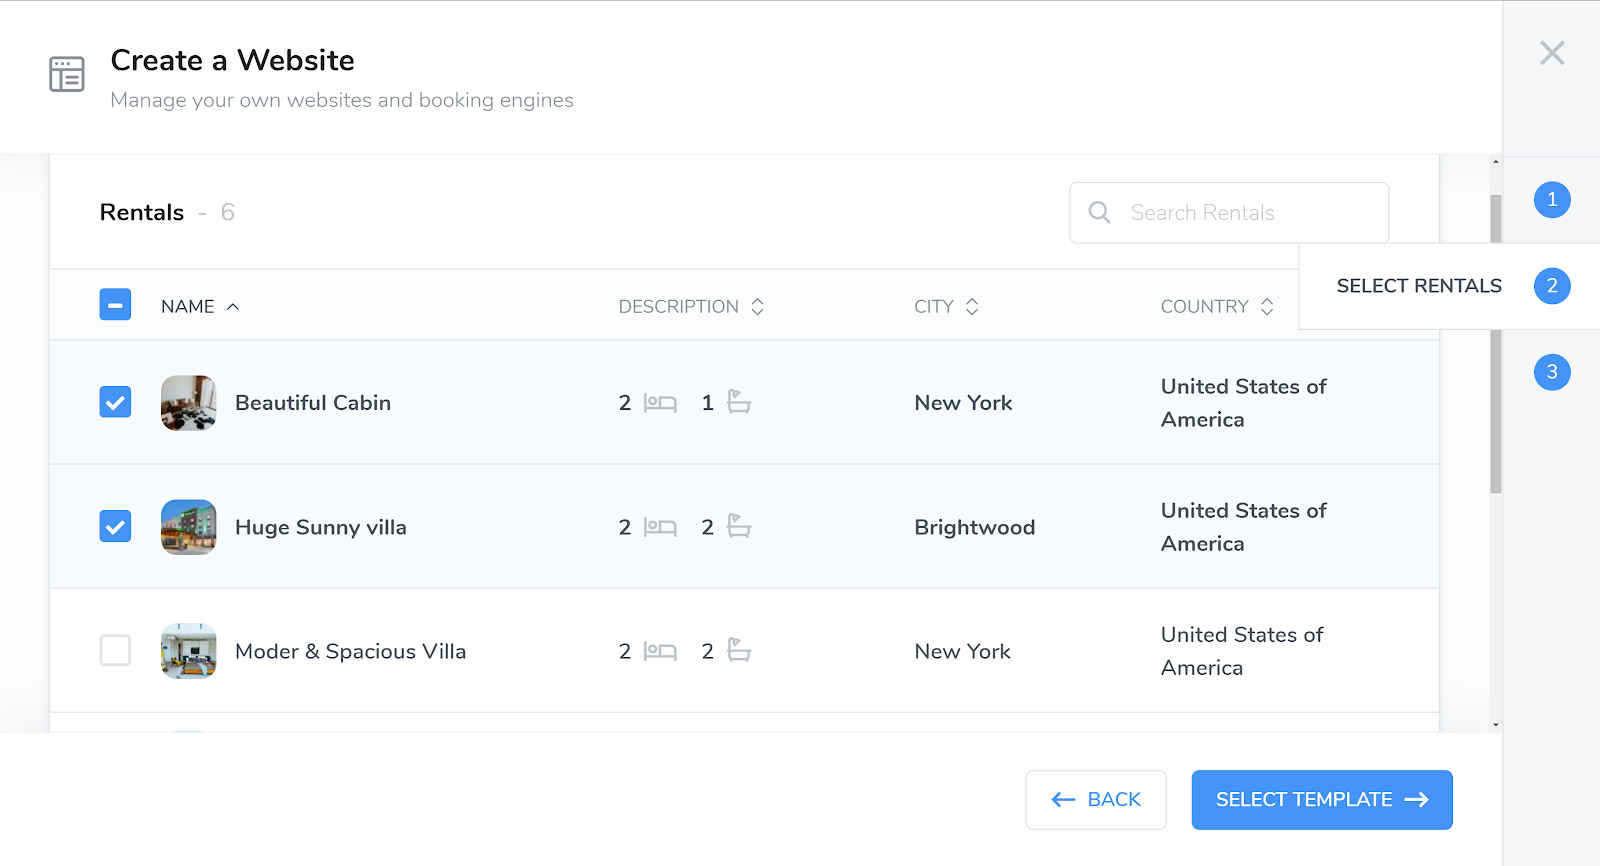
Task: Close the Create a Website dialog
Action: (x=1552, y=53)
